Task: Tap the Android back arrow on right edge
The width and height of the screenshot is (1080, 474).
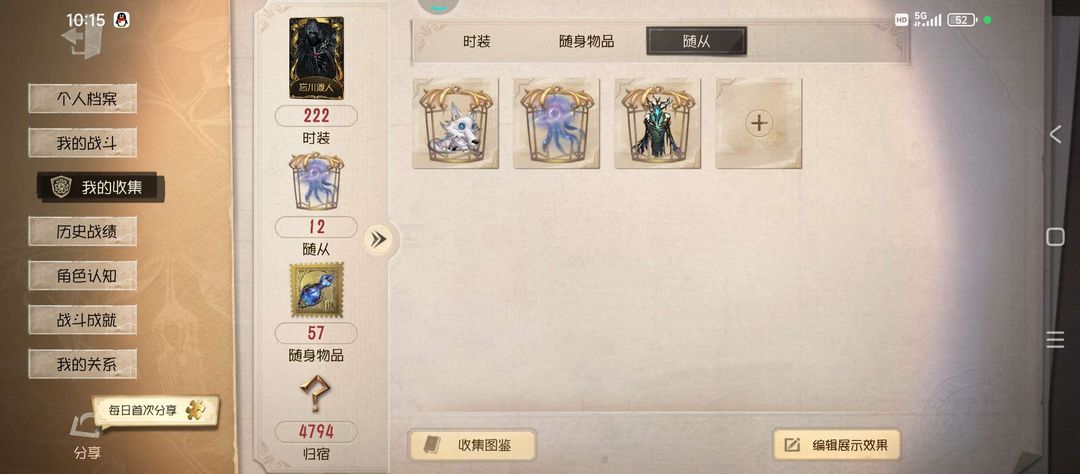Action: 1055,134
